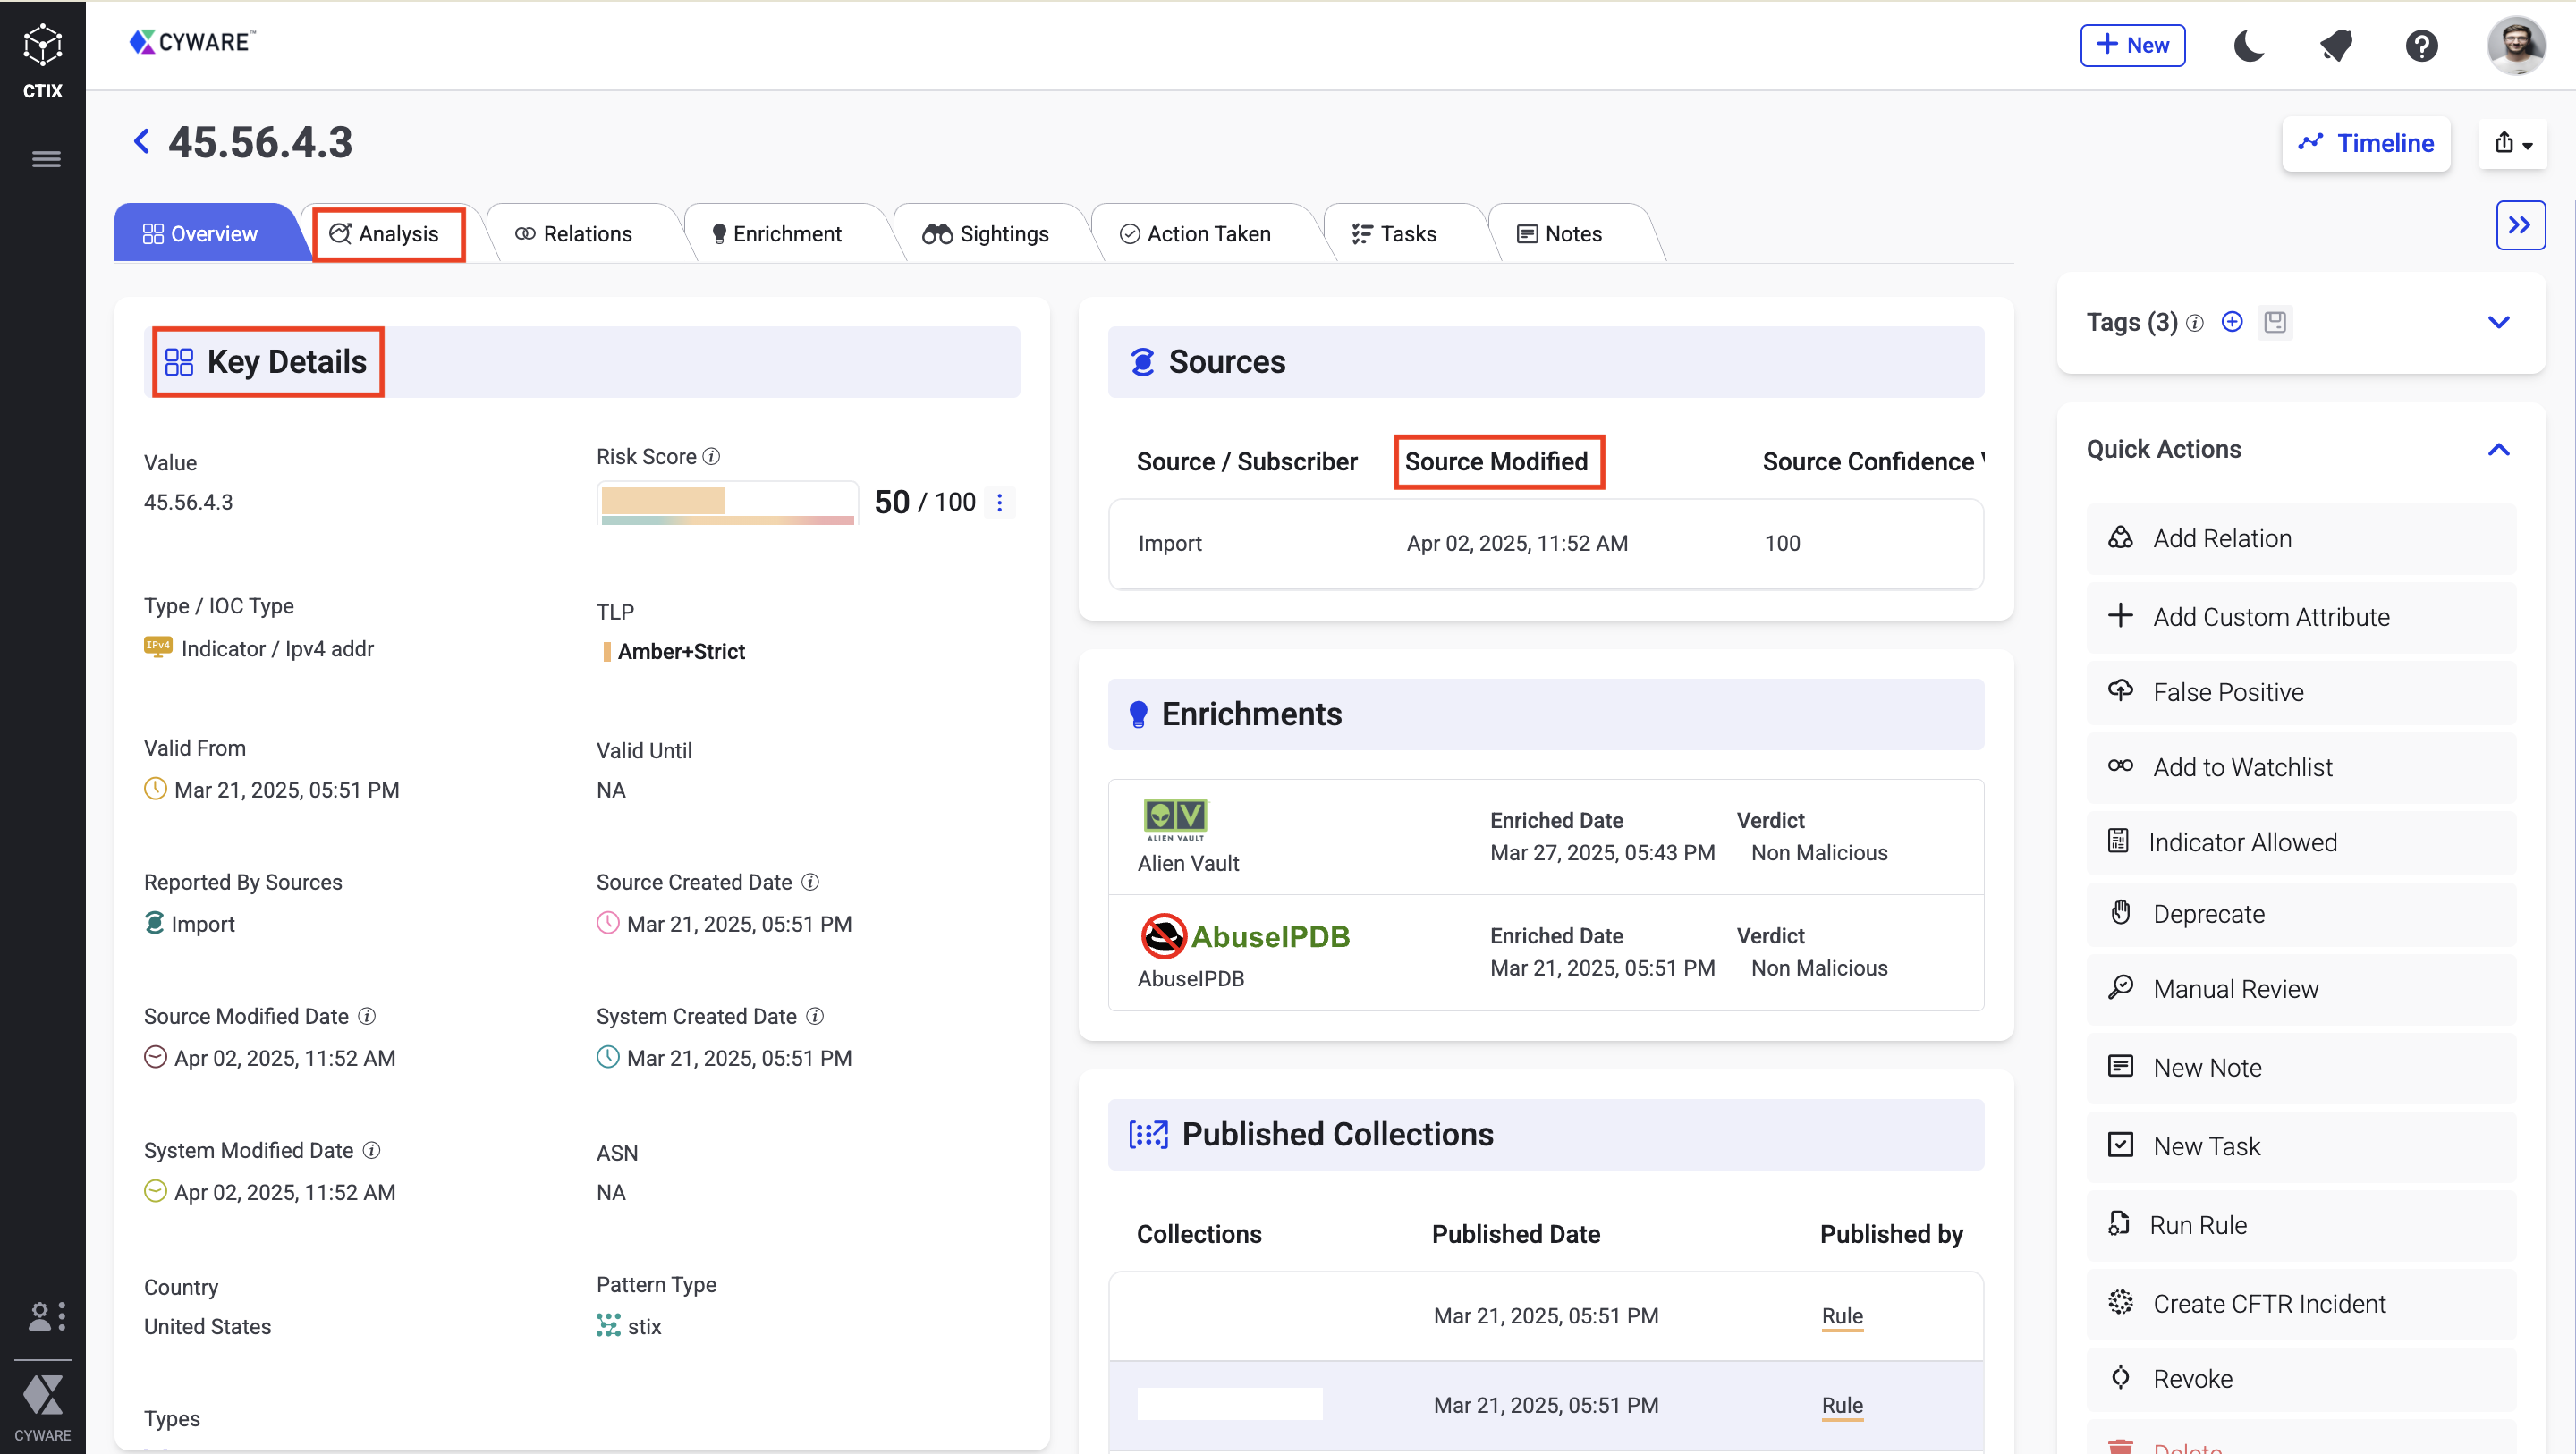Open Risk Score three-dot options menu
Viewport: 2576px width, 1454px height.
point(999,502)
